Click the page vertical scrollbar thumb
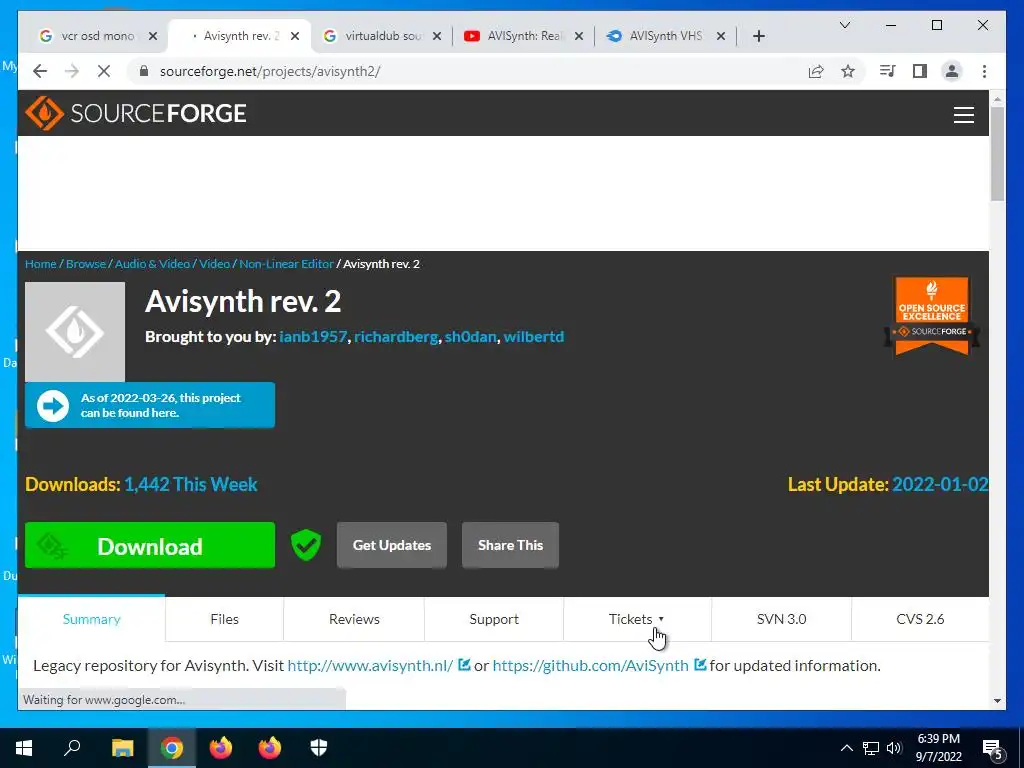This screenshot has width=1024, height=768. 997,153
